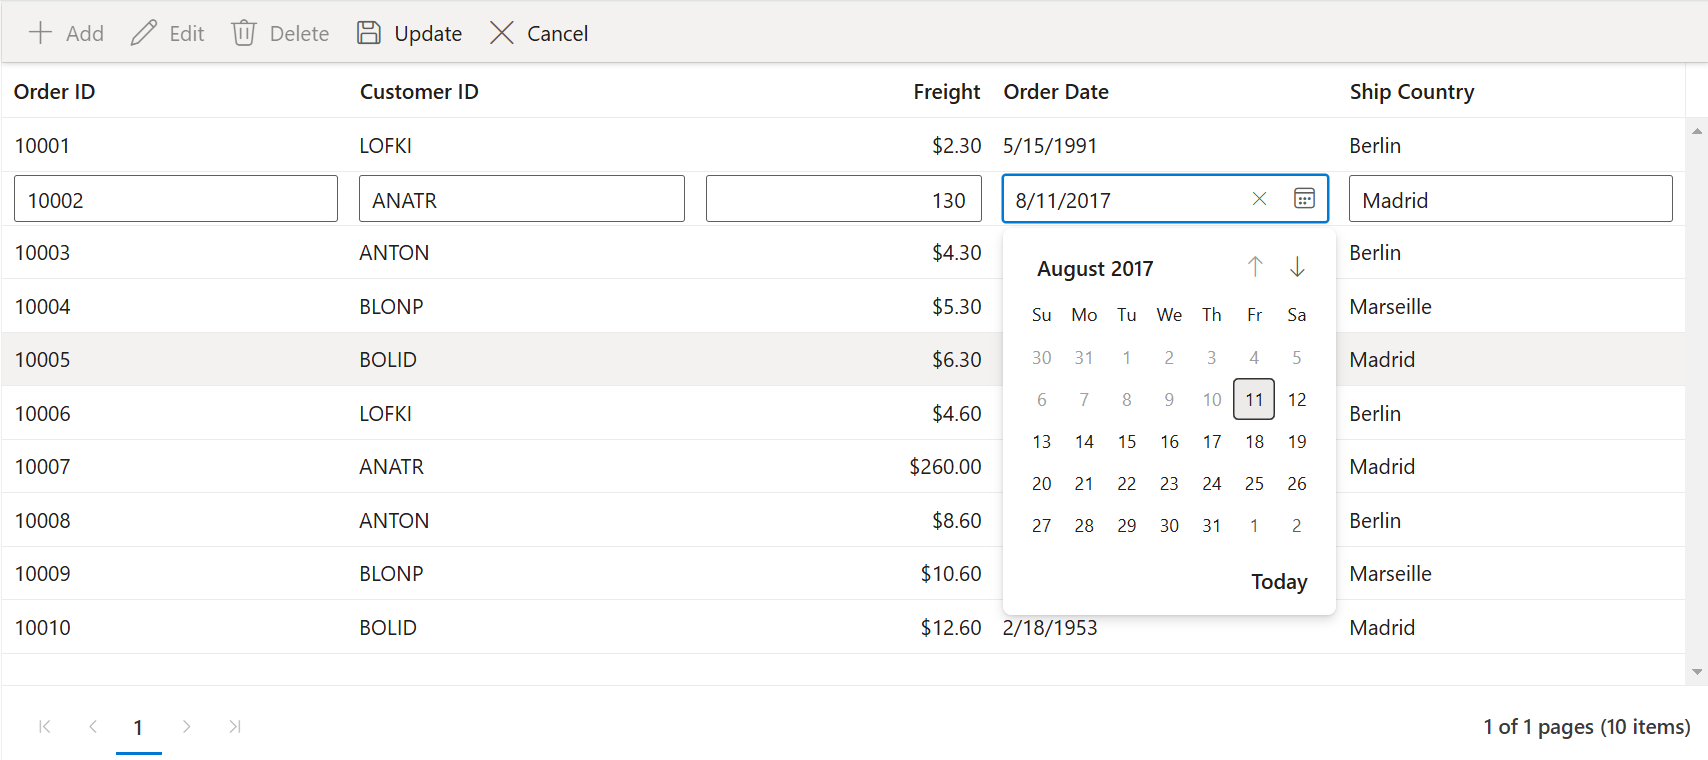Click the Ship Country input Madrid
The width and height of the screenshot is (1708, 760).
click(1511, 199)
